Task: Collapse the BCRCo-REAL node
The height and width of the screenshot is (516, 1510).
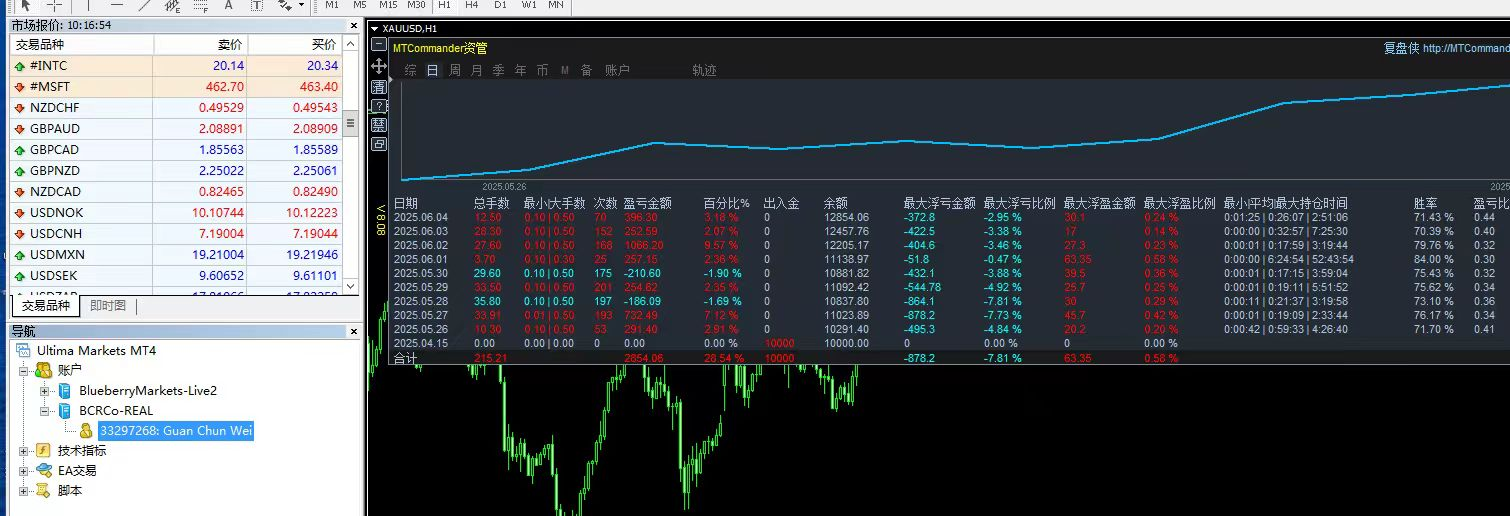Action: pos(45,411)
